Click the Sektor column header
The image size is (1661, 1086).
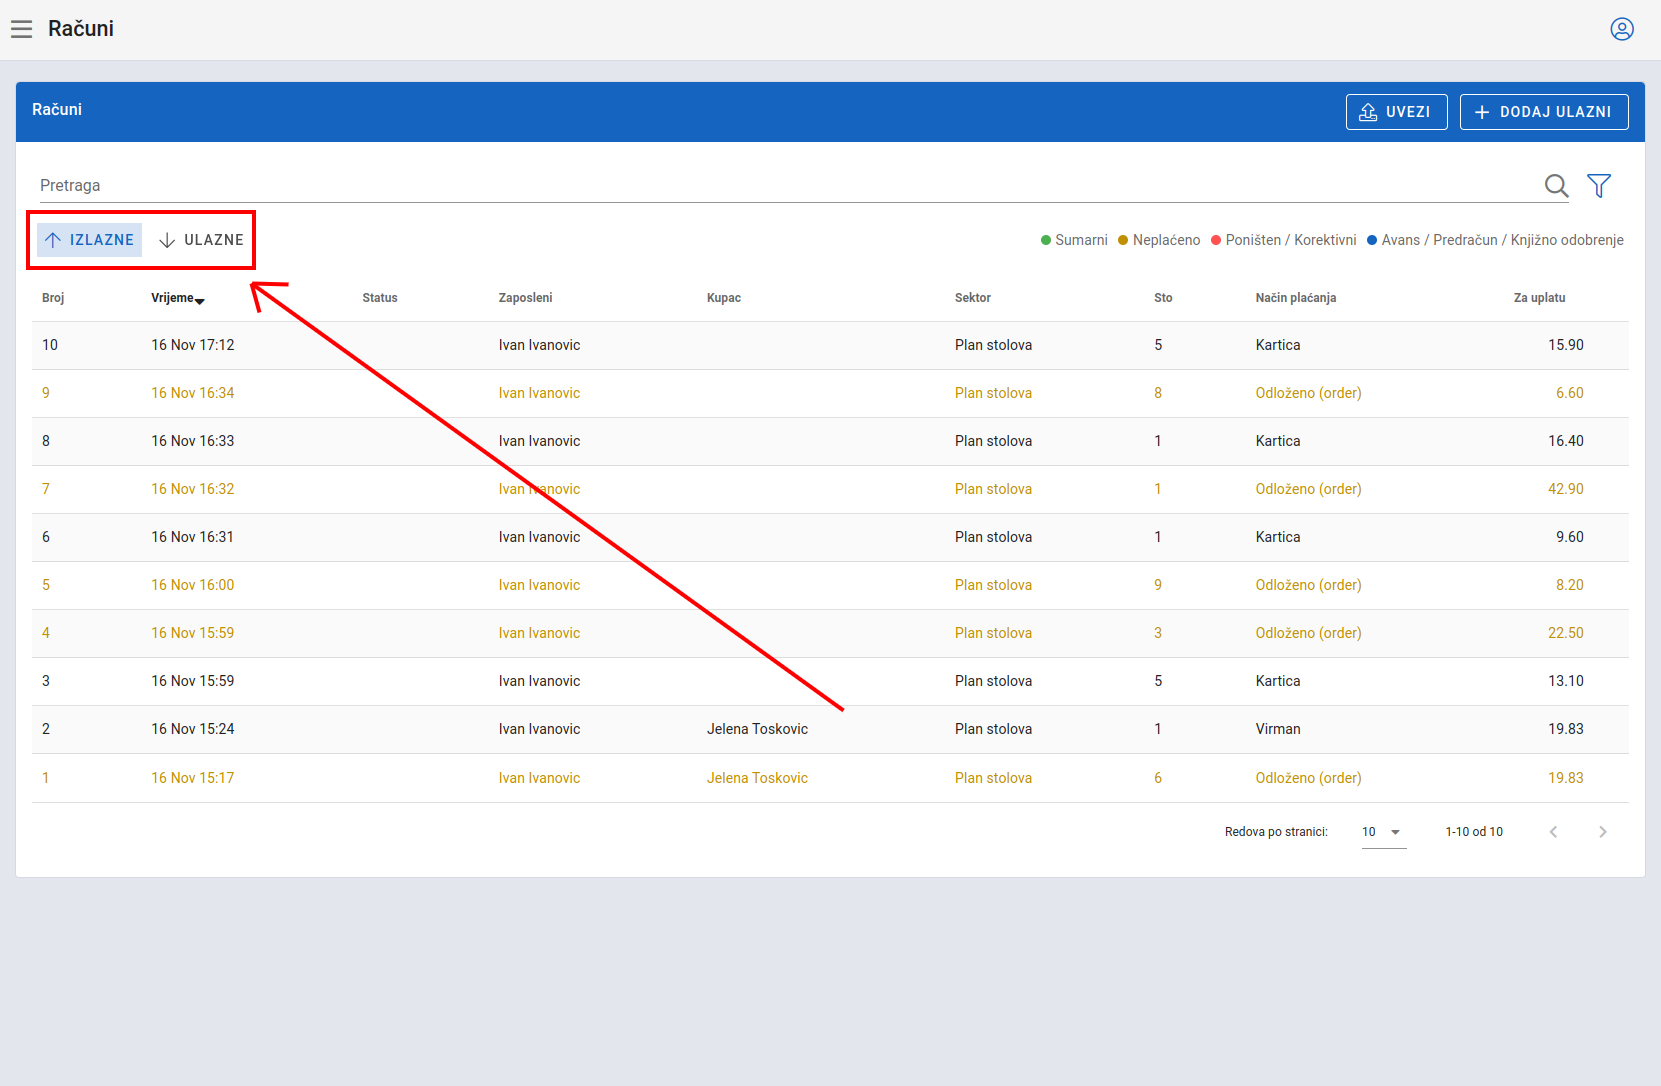tap(973, 298)
